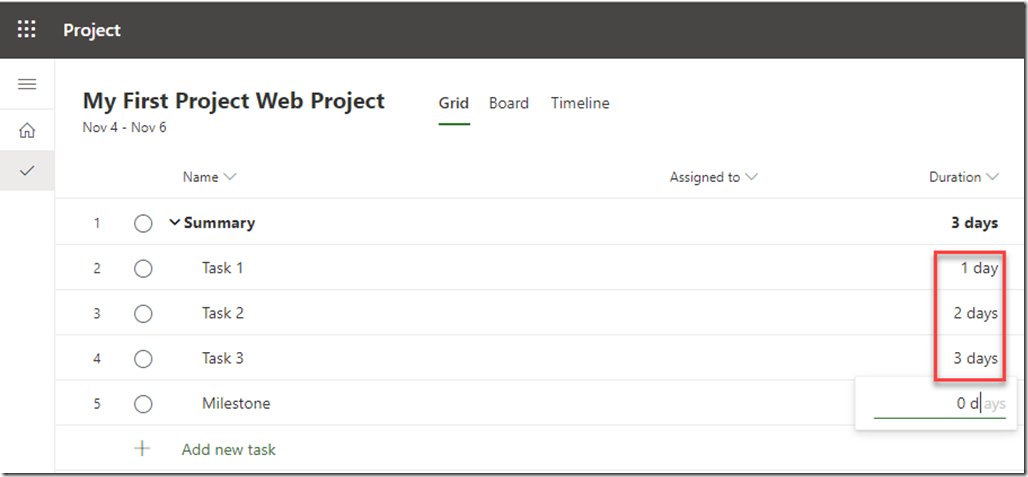Screen dimensions: 1028x477
Task: Mark Summary task complete circle
Action: 143,223
